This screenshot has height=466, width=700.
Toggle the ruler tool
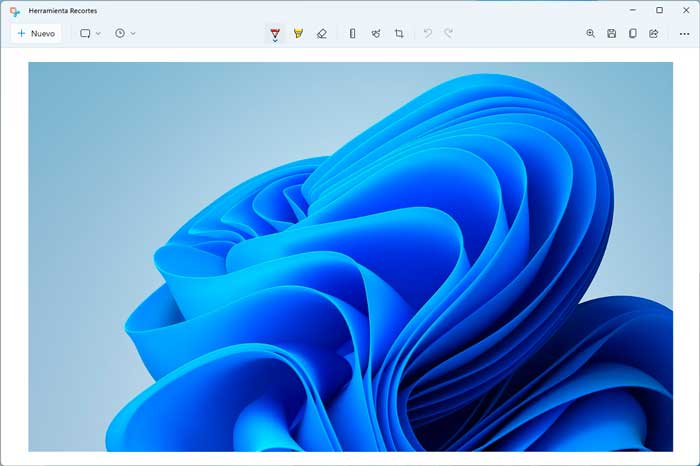click(353, 33)
